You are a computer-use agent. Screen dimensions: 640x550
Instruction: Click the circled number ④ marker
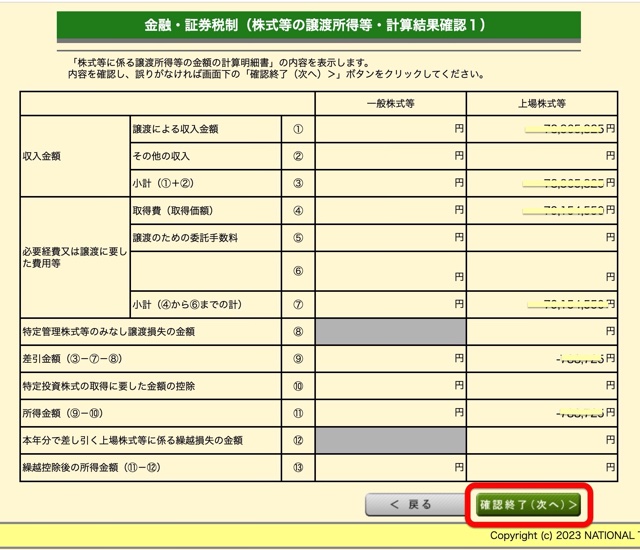[x=297, y=211]
